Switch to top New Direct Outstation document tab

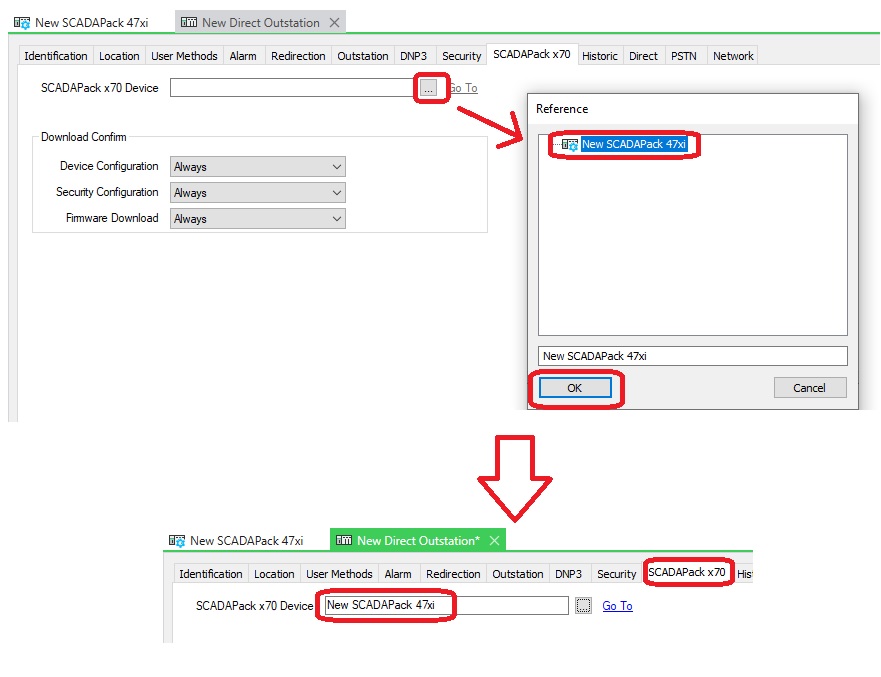[x=261, y=22]
